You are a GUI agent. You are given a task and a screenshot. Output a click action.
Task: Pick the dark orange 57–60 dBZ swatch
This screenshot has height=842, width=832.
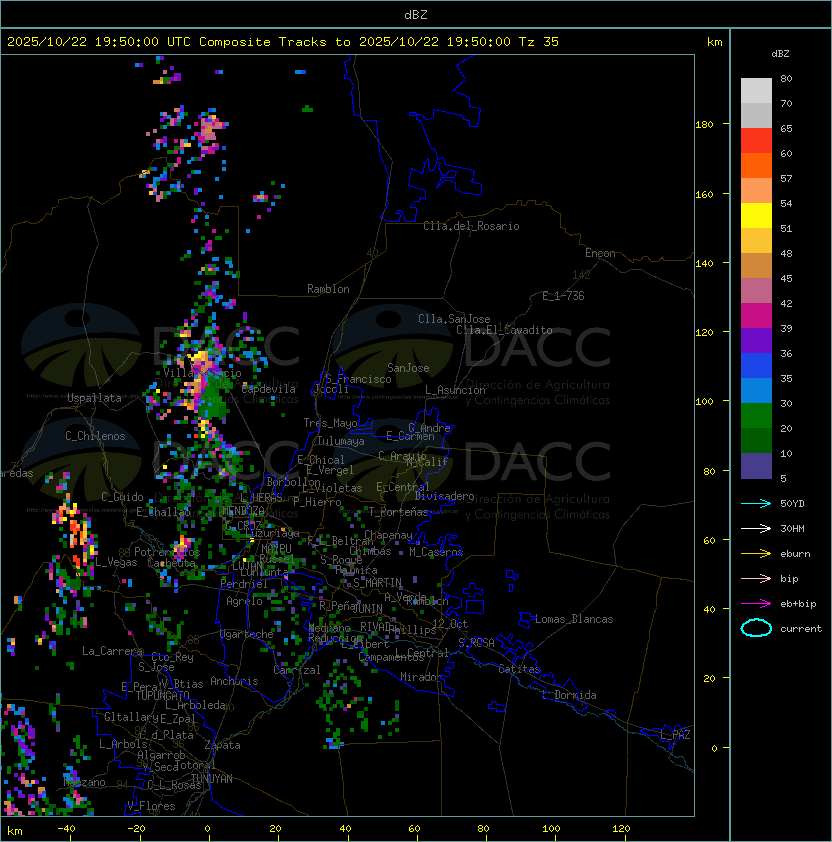(x=756, y=165)
